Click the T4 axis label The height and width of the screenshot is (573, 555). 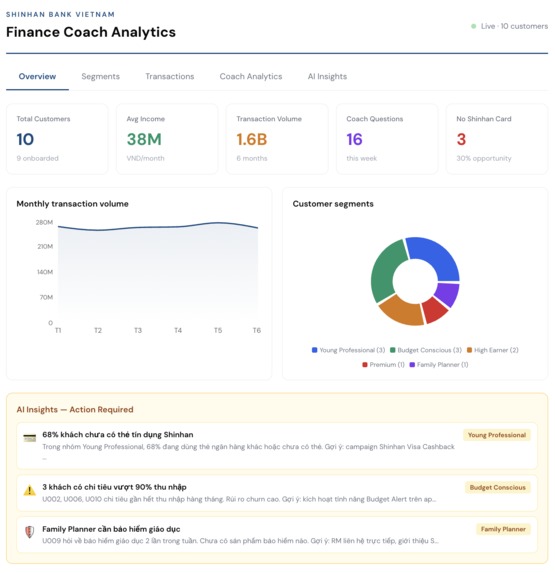[x=178, y=330]
